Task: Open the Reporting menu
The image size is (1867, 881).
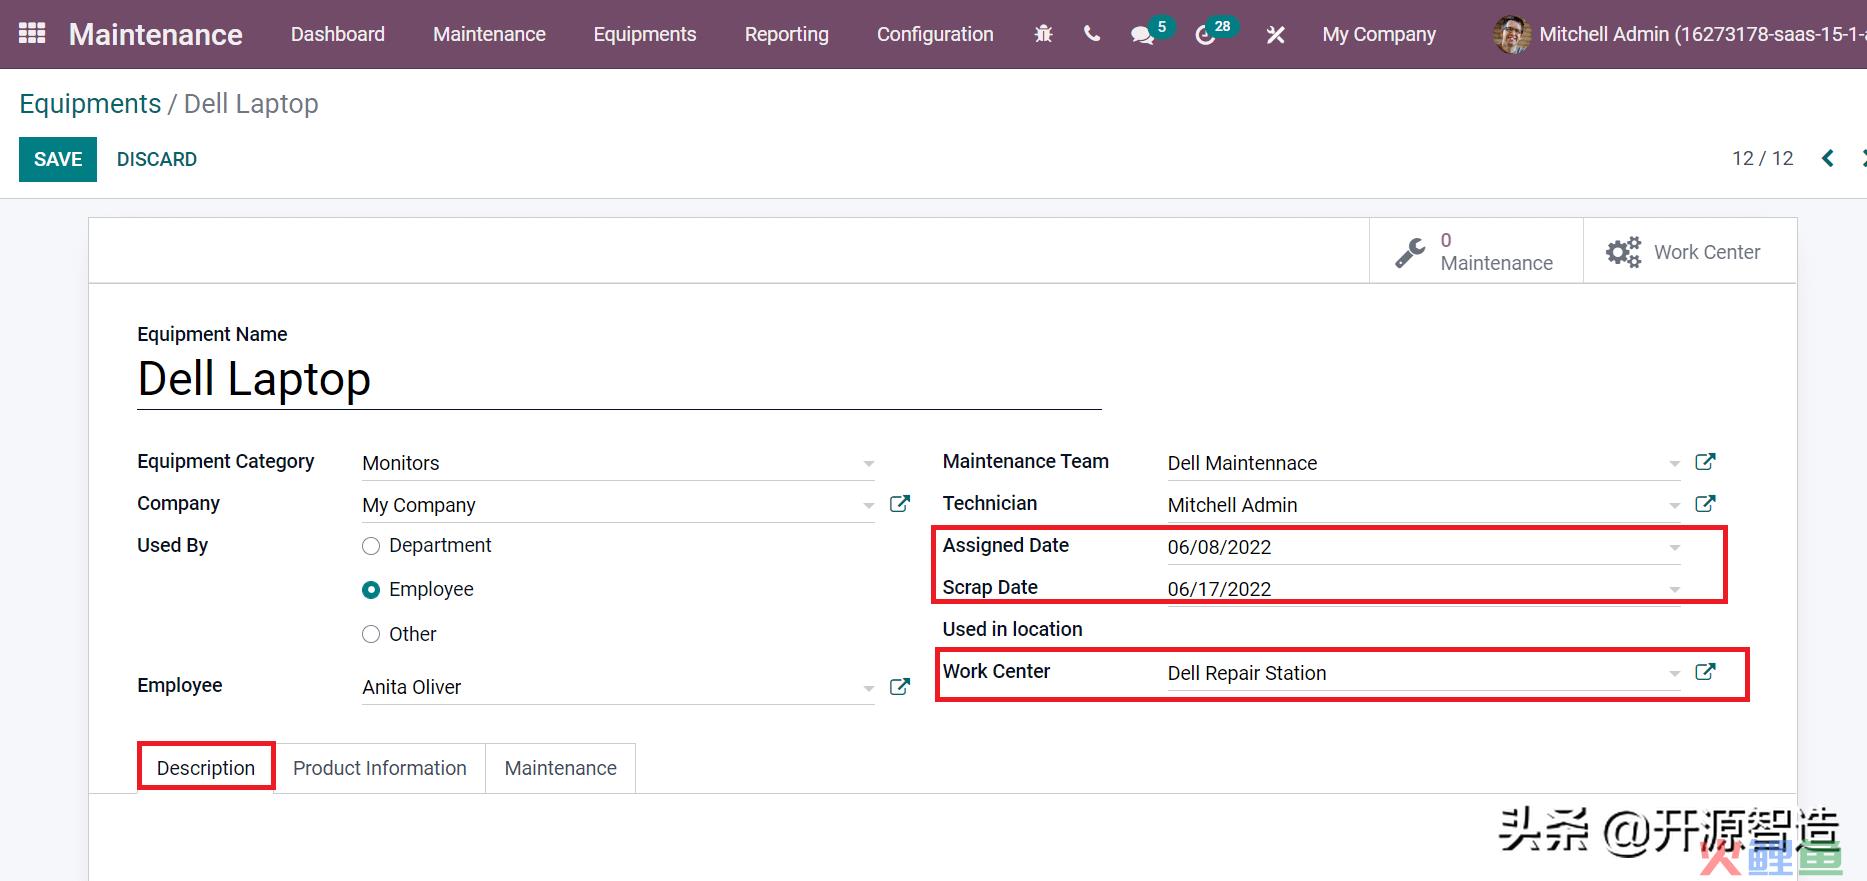Action: [787, 34]
